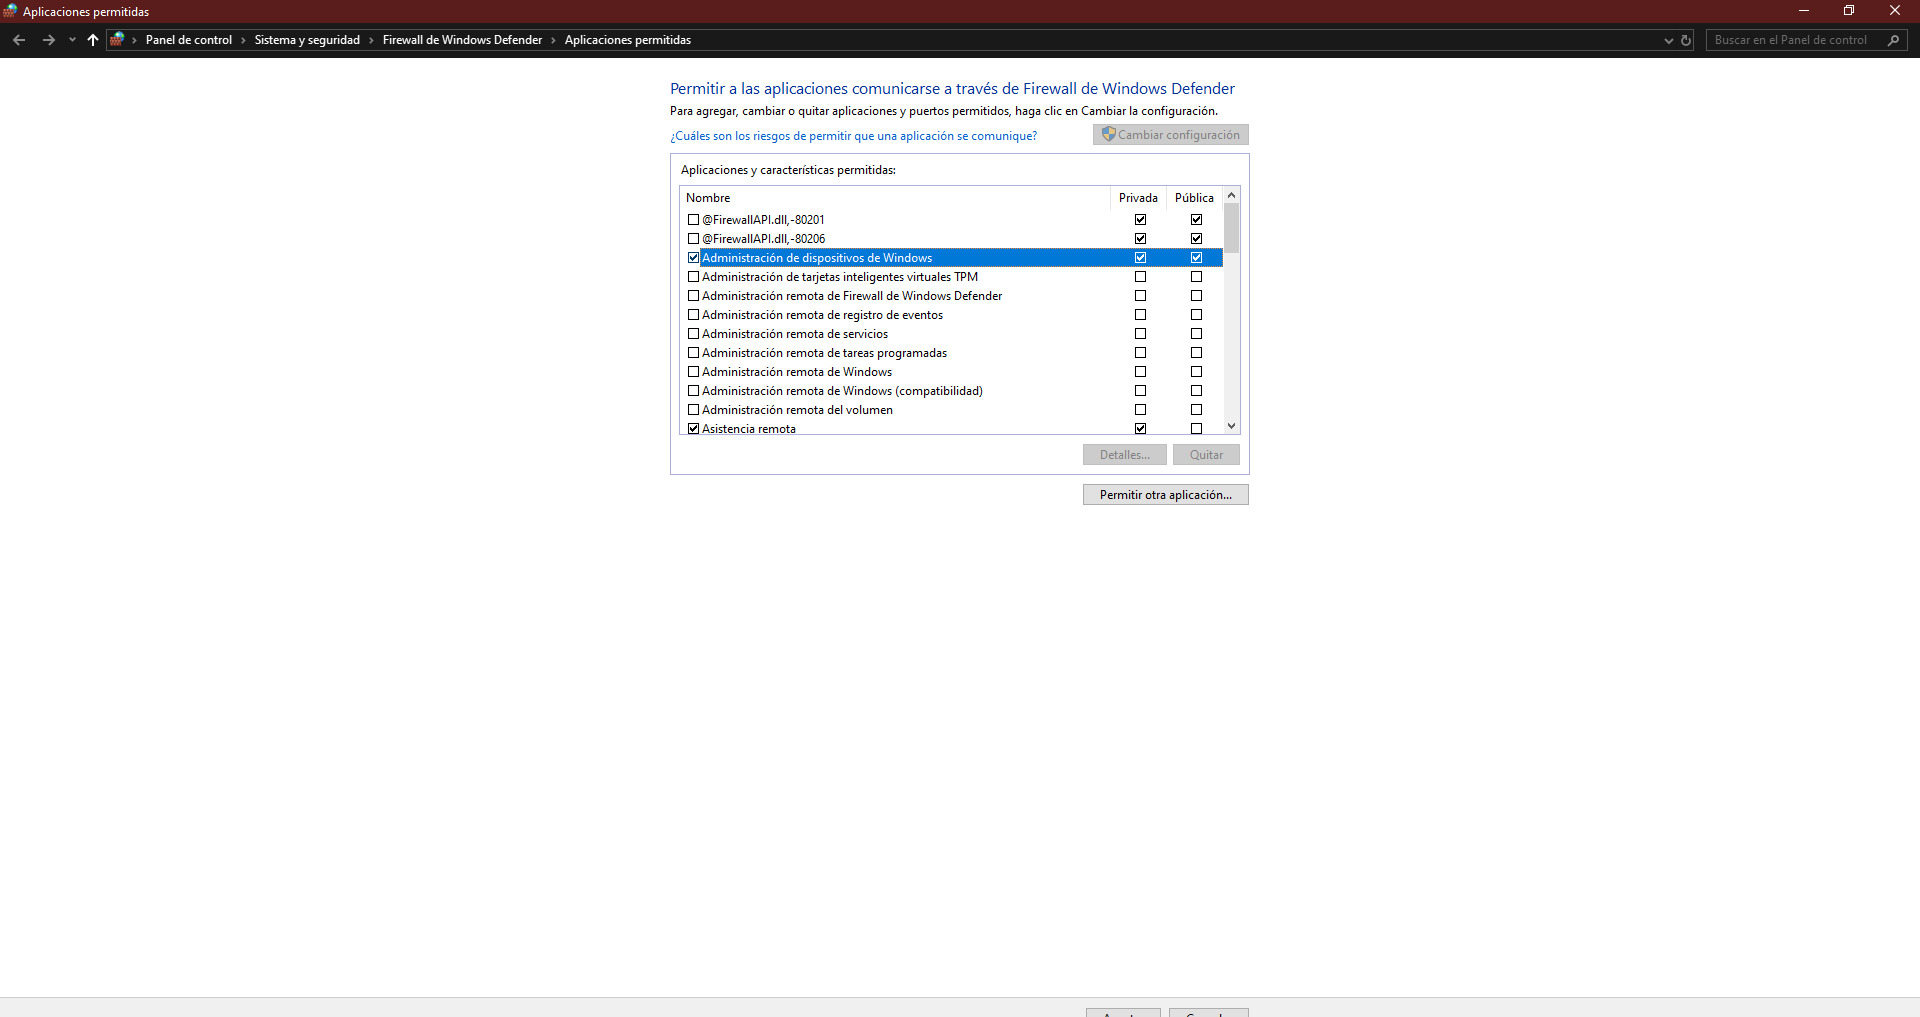Toggle Pública for 'Administración remota de Windows'
This screenshot has height=1017, width=1920.
click(x=1196, y=372)
